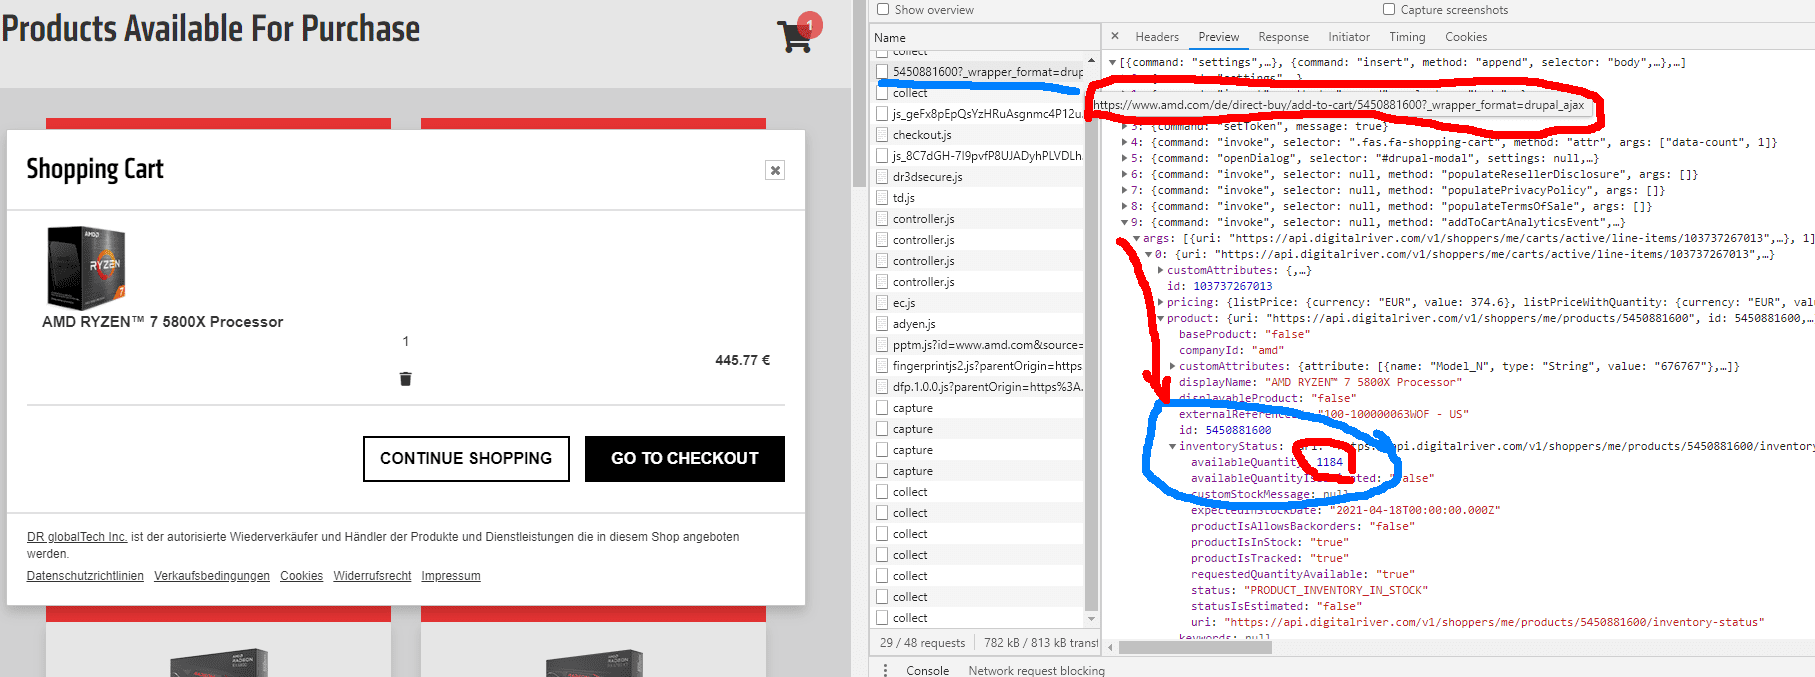This screenshot has height=677, width=1815.
Task: Select the td.js request
Action: click(978, 198)
